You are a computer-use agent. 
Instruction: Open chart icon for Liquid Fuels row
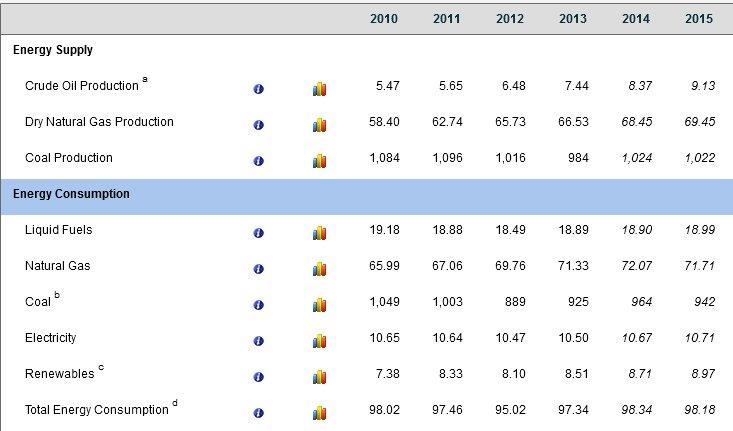coord(319,233)
